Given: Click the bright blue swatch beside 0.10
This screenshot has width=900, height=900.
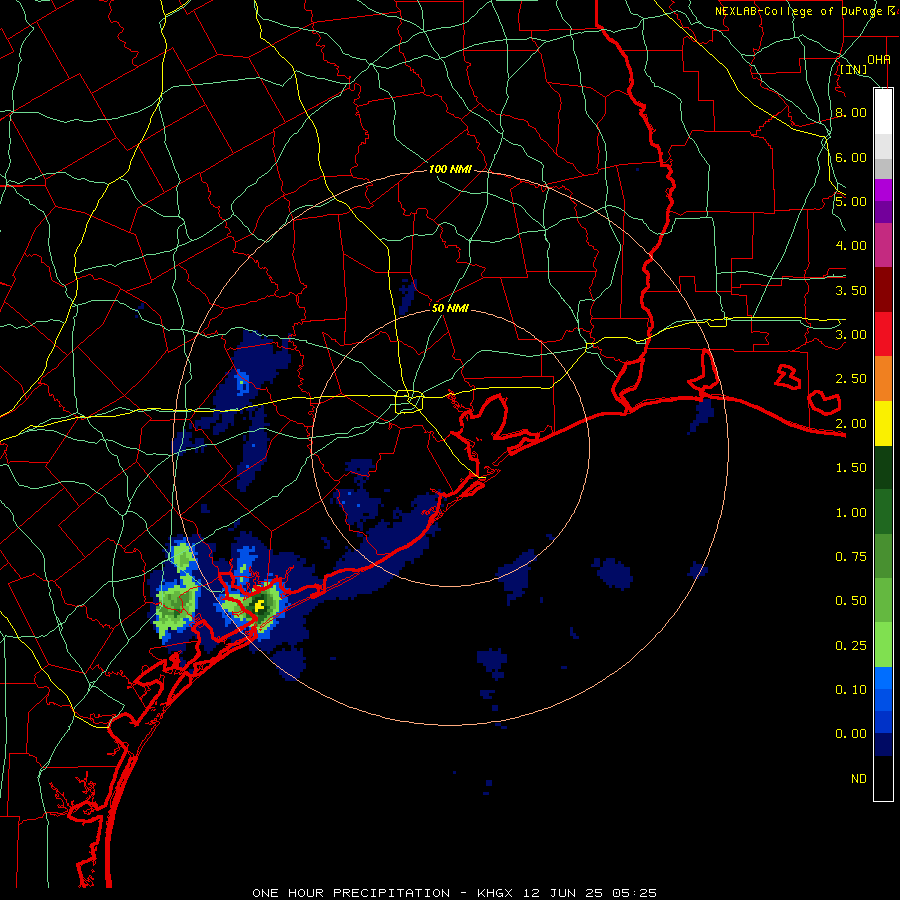Looking at the screenshot, I should tap(883, 678).
